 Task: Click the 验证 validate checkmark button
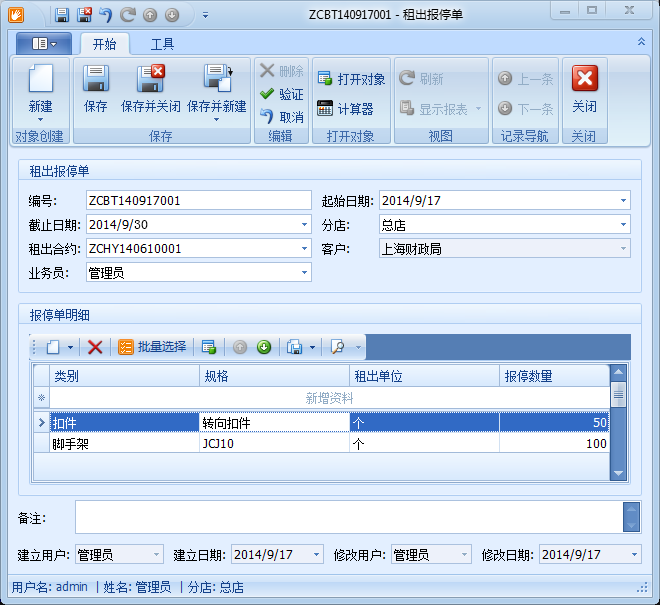click(x=282, y=94)
